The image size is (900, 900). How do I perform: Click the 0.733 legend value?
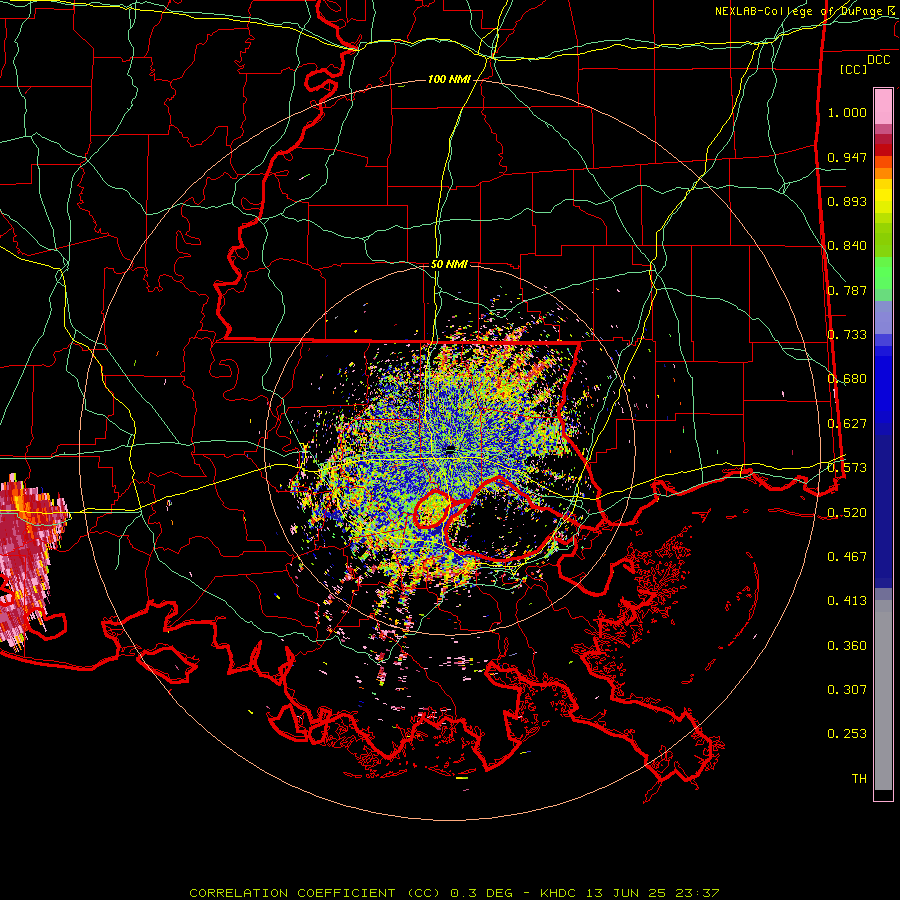point(847,335)
